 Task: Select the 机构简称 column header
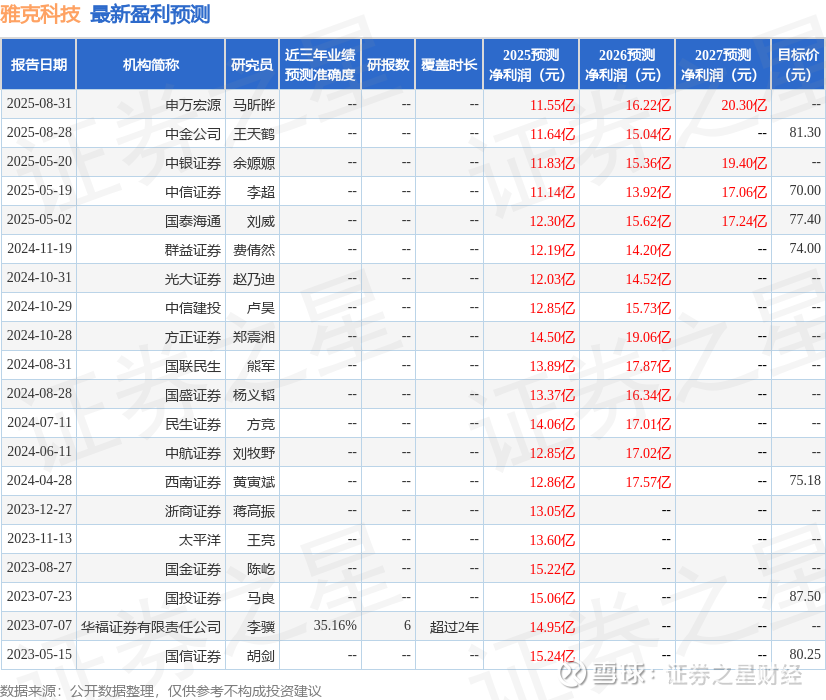point(151,64)
